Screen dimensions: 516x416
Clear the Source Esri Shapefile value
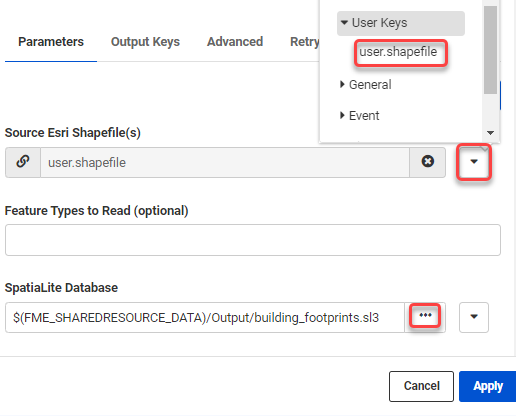[x=428, y=162]
